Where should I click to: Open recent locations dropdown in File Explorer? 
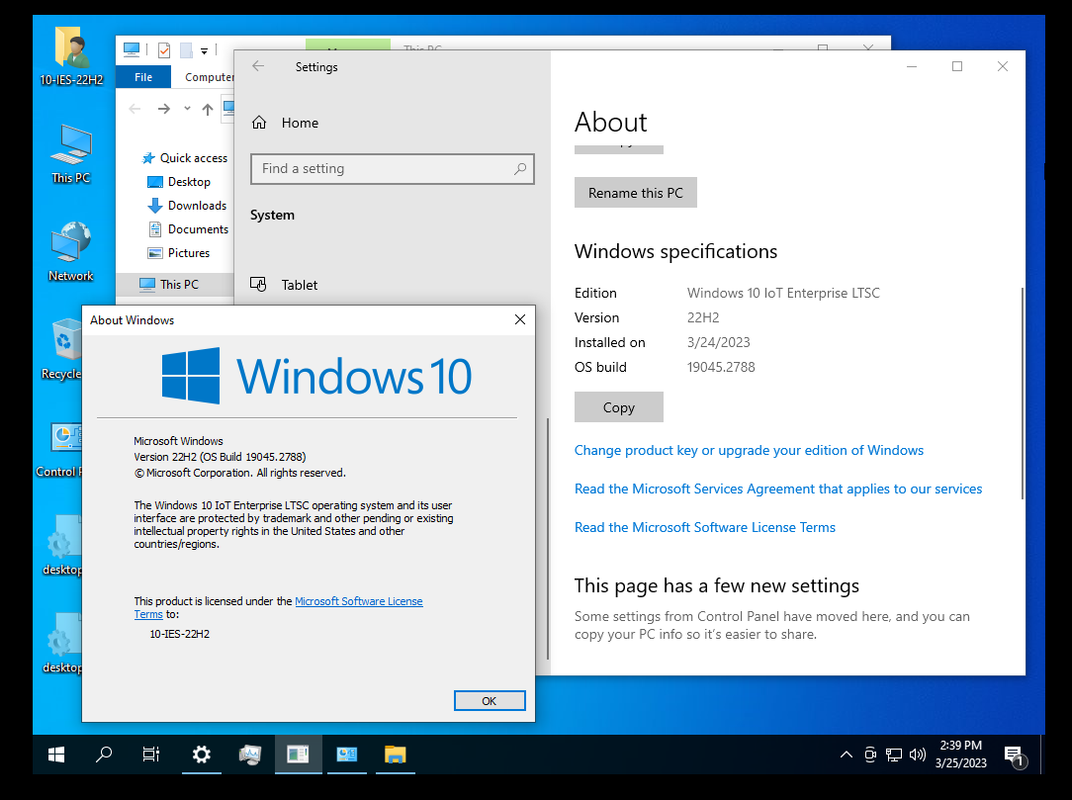pos(187,109)
